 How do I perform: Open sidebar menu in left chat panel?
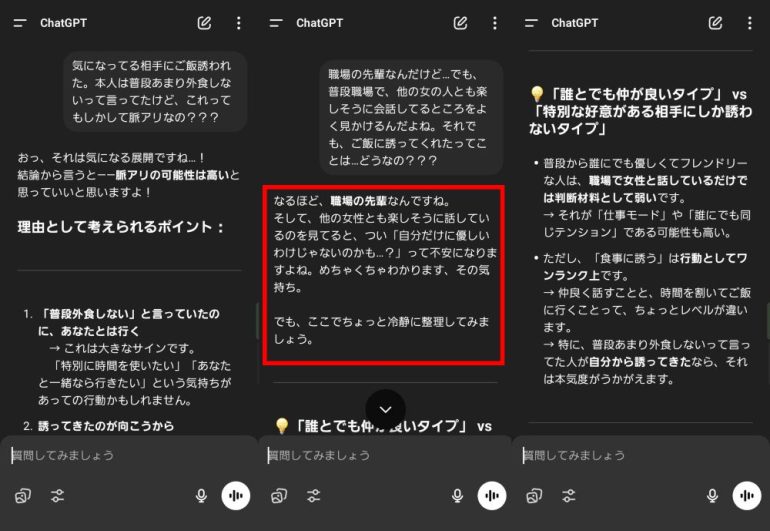click(19, 23)
